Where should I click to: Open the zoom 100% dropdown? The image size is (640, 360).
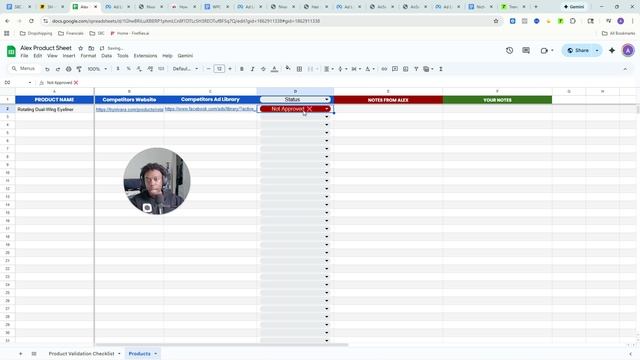(97, 69)
